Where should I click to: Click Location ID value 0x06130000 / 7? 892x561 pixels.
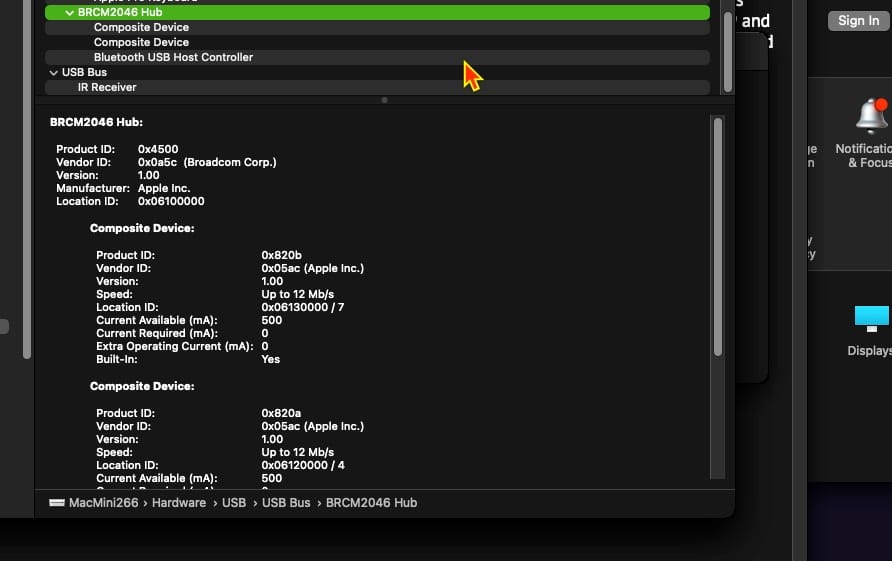click(x=303, y=307)
